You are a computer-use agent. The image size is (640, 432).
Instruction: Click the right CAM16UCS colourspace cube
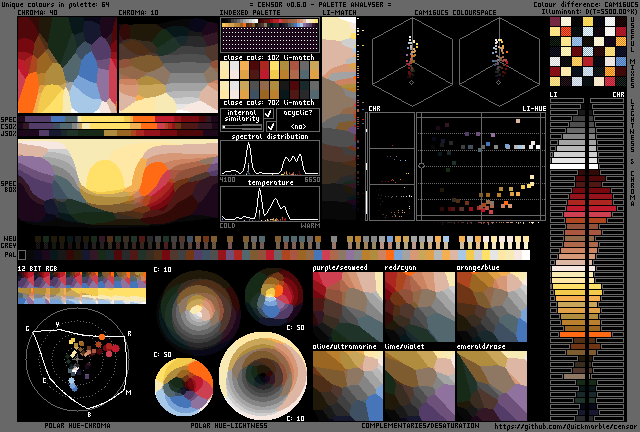[499, 60]
